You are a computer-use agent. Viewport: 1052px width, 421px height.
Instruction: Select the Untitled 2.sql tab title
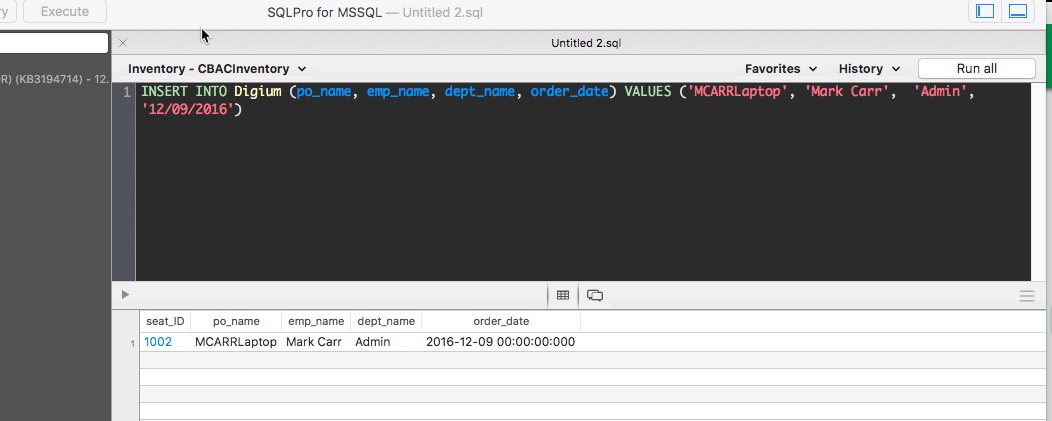pos(586,43)
